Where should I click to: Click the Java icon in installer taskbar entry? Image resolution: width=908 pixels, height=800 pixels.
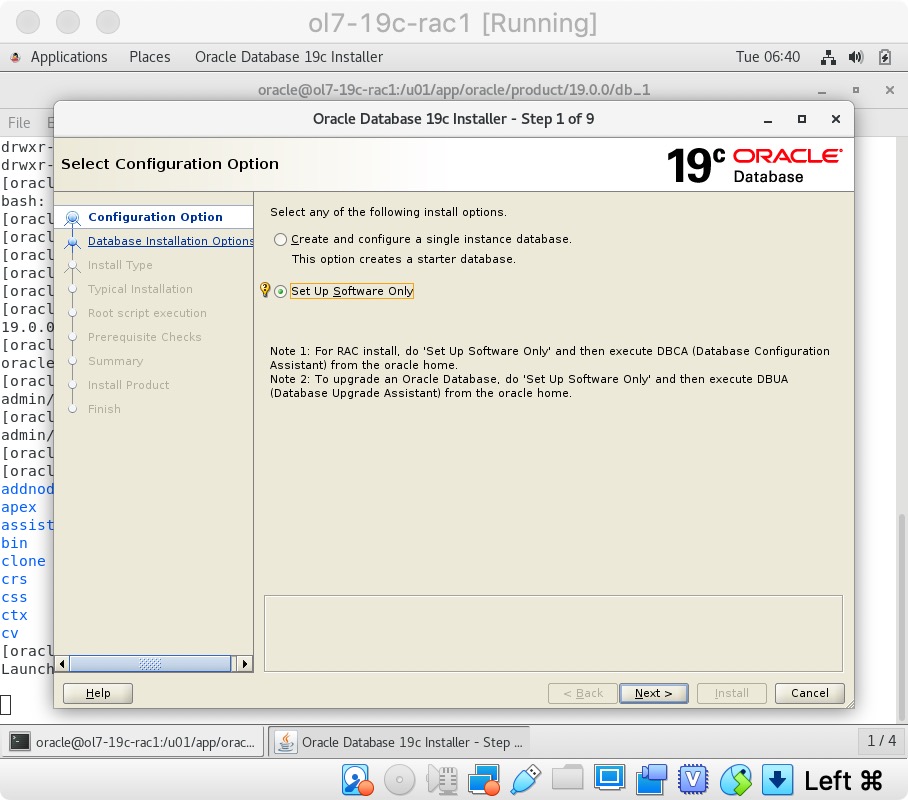(285, 741)
